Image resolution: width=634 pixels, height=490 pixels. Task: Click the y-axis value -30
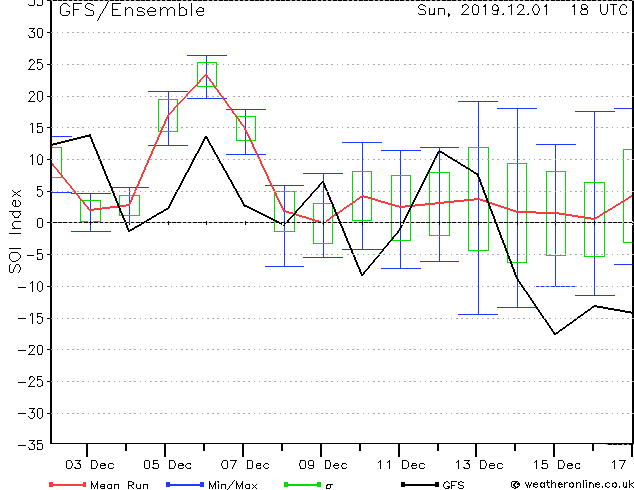pos(30,413)
